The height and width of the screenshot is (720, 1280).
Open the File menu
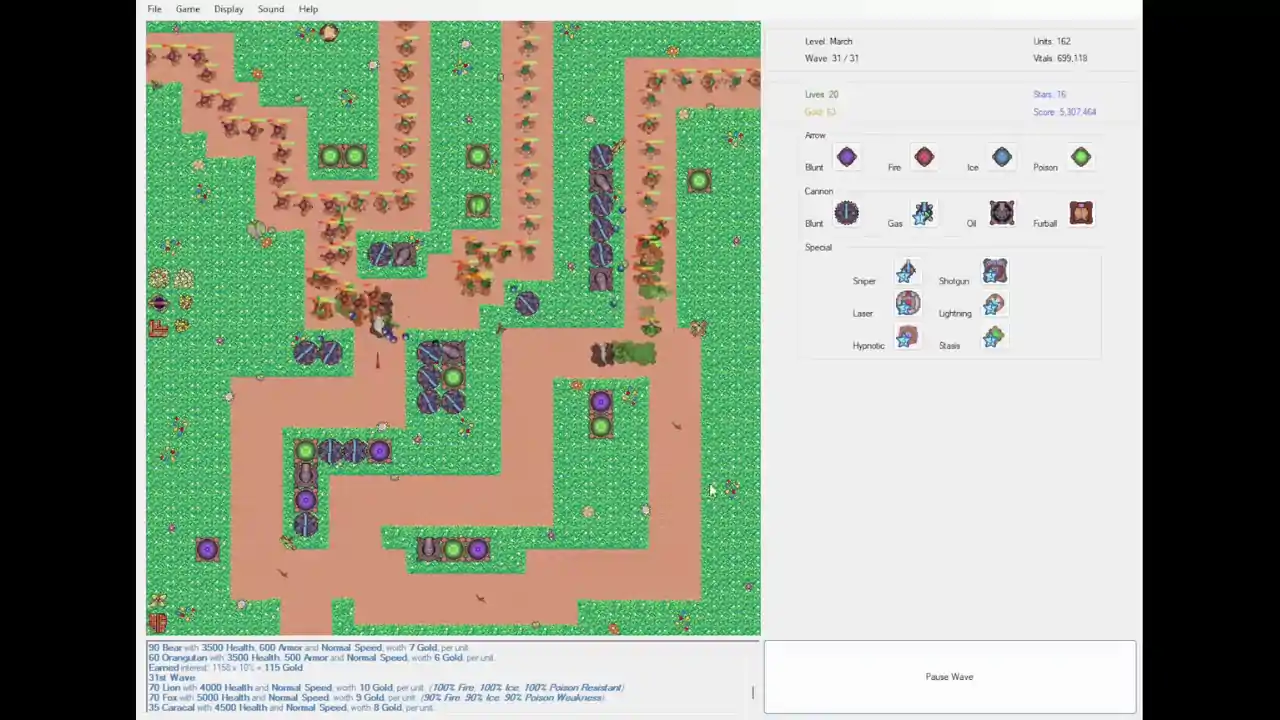(x=154, y=9)
